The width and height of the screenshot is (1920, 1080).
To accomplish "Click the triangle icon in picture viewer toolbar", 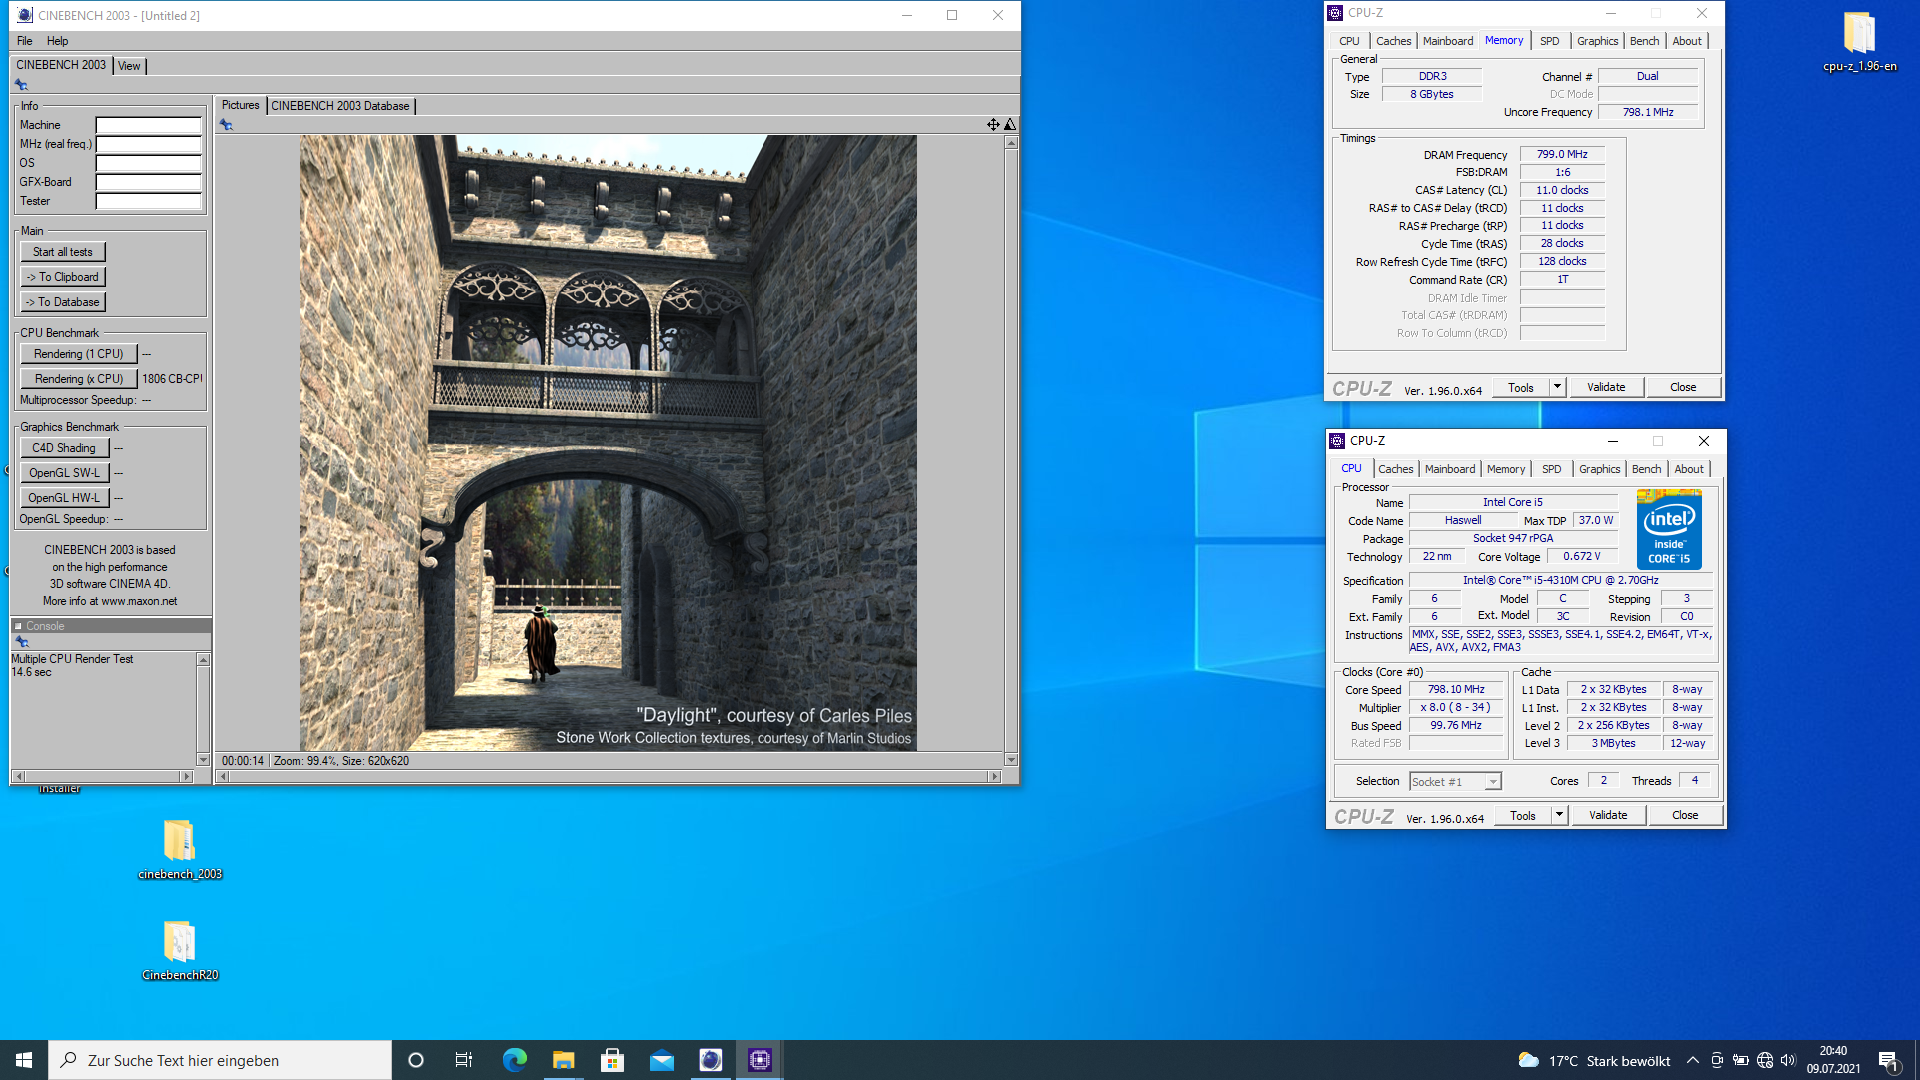I will click(1010, 125).
